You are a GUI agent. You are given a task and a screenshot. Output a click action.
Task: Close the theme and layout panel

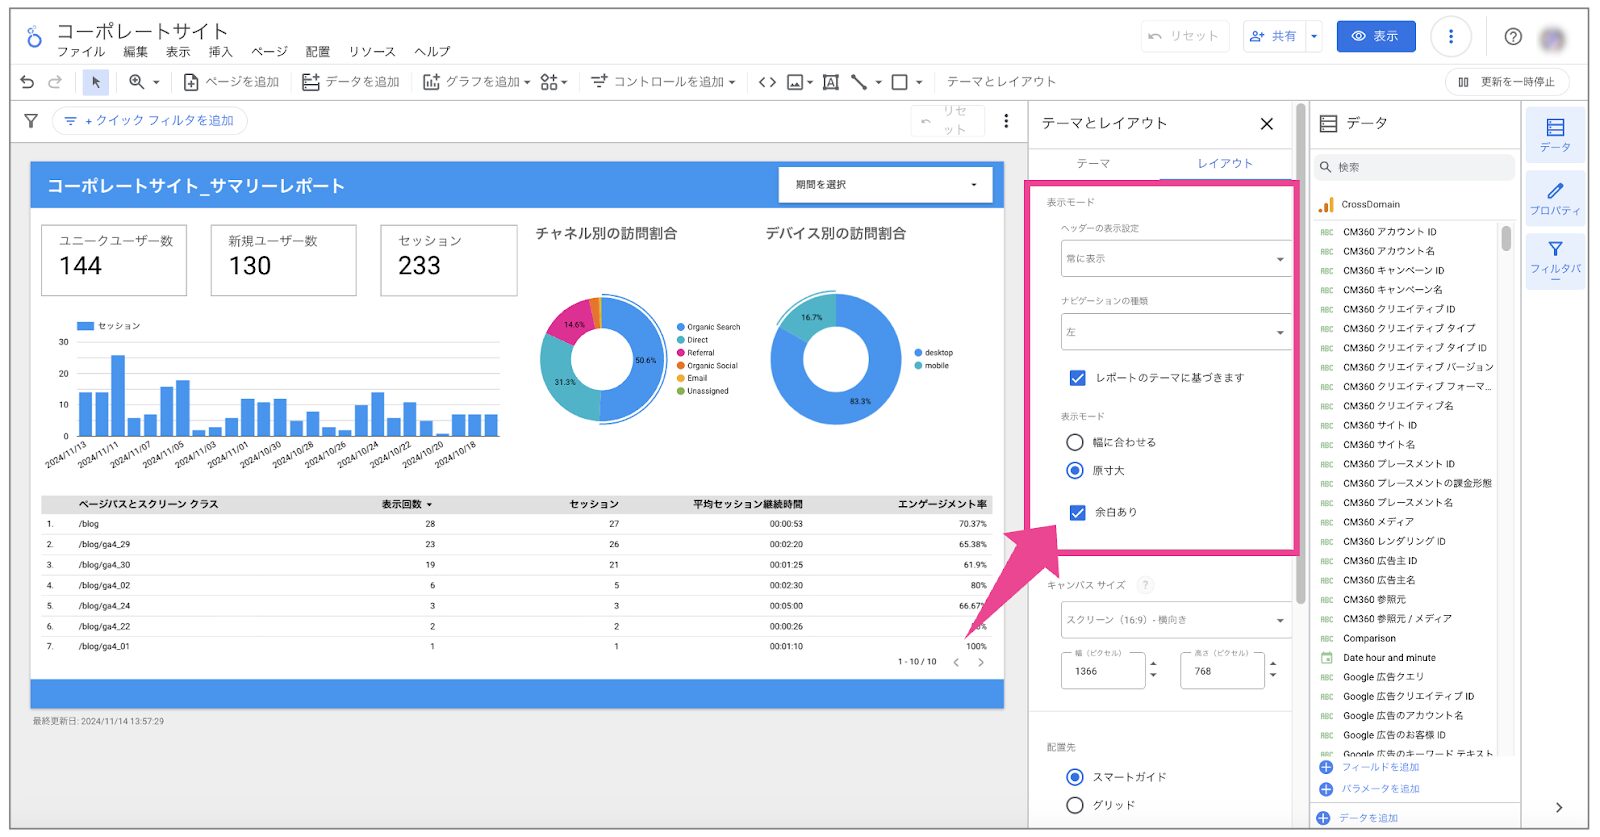click(1267, 124)
